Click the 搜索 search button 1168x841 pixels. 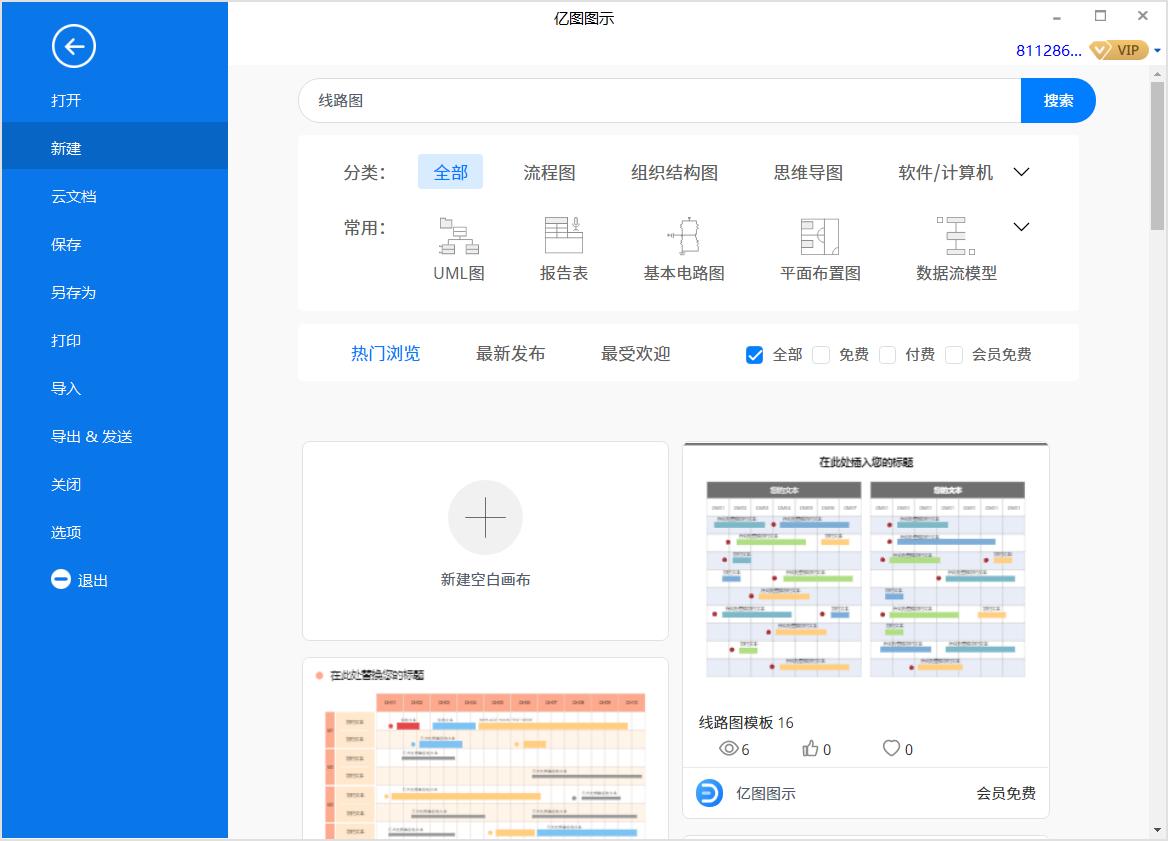click(x=1058, y=100)
